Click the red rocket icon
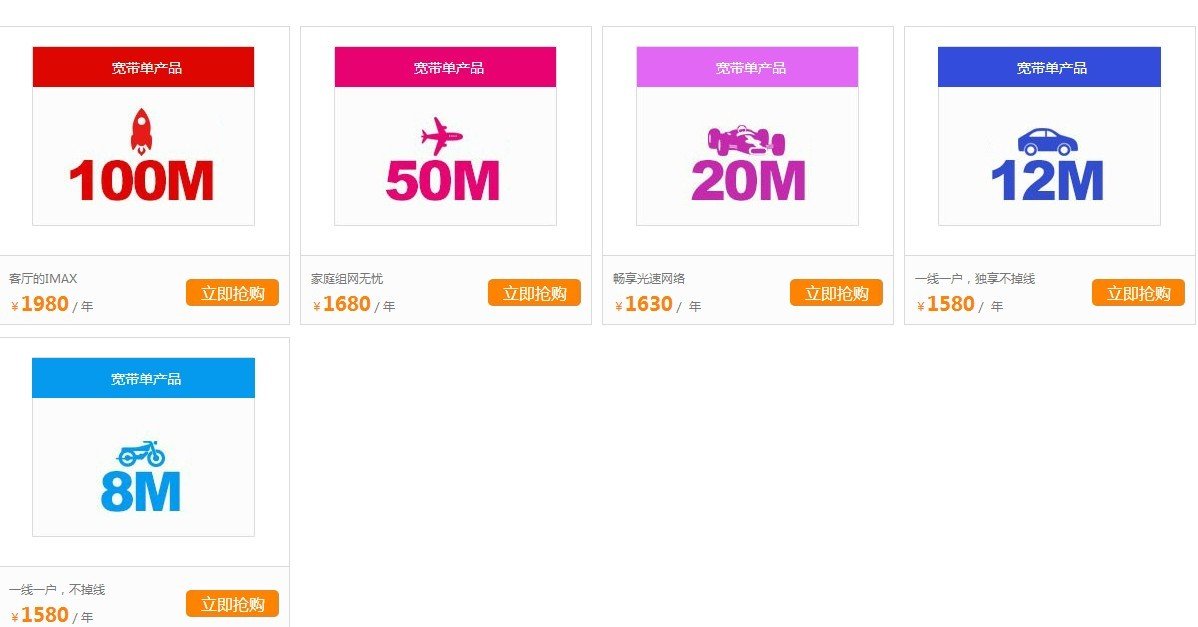Viewport: 1198px width, 627px height. pos(141,131)
